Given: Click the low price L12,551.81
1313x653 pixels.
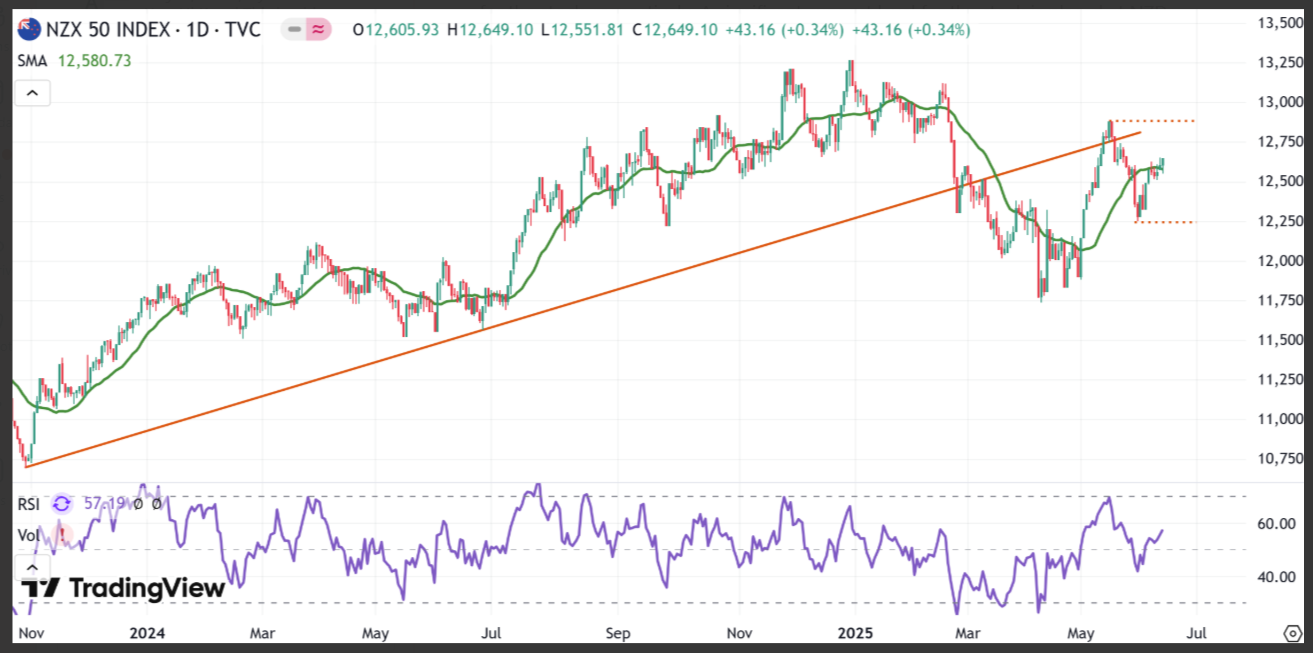Looking at the screenshot, I should pyautogui.click(x=580, y=30).
